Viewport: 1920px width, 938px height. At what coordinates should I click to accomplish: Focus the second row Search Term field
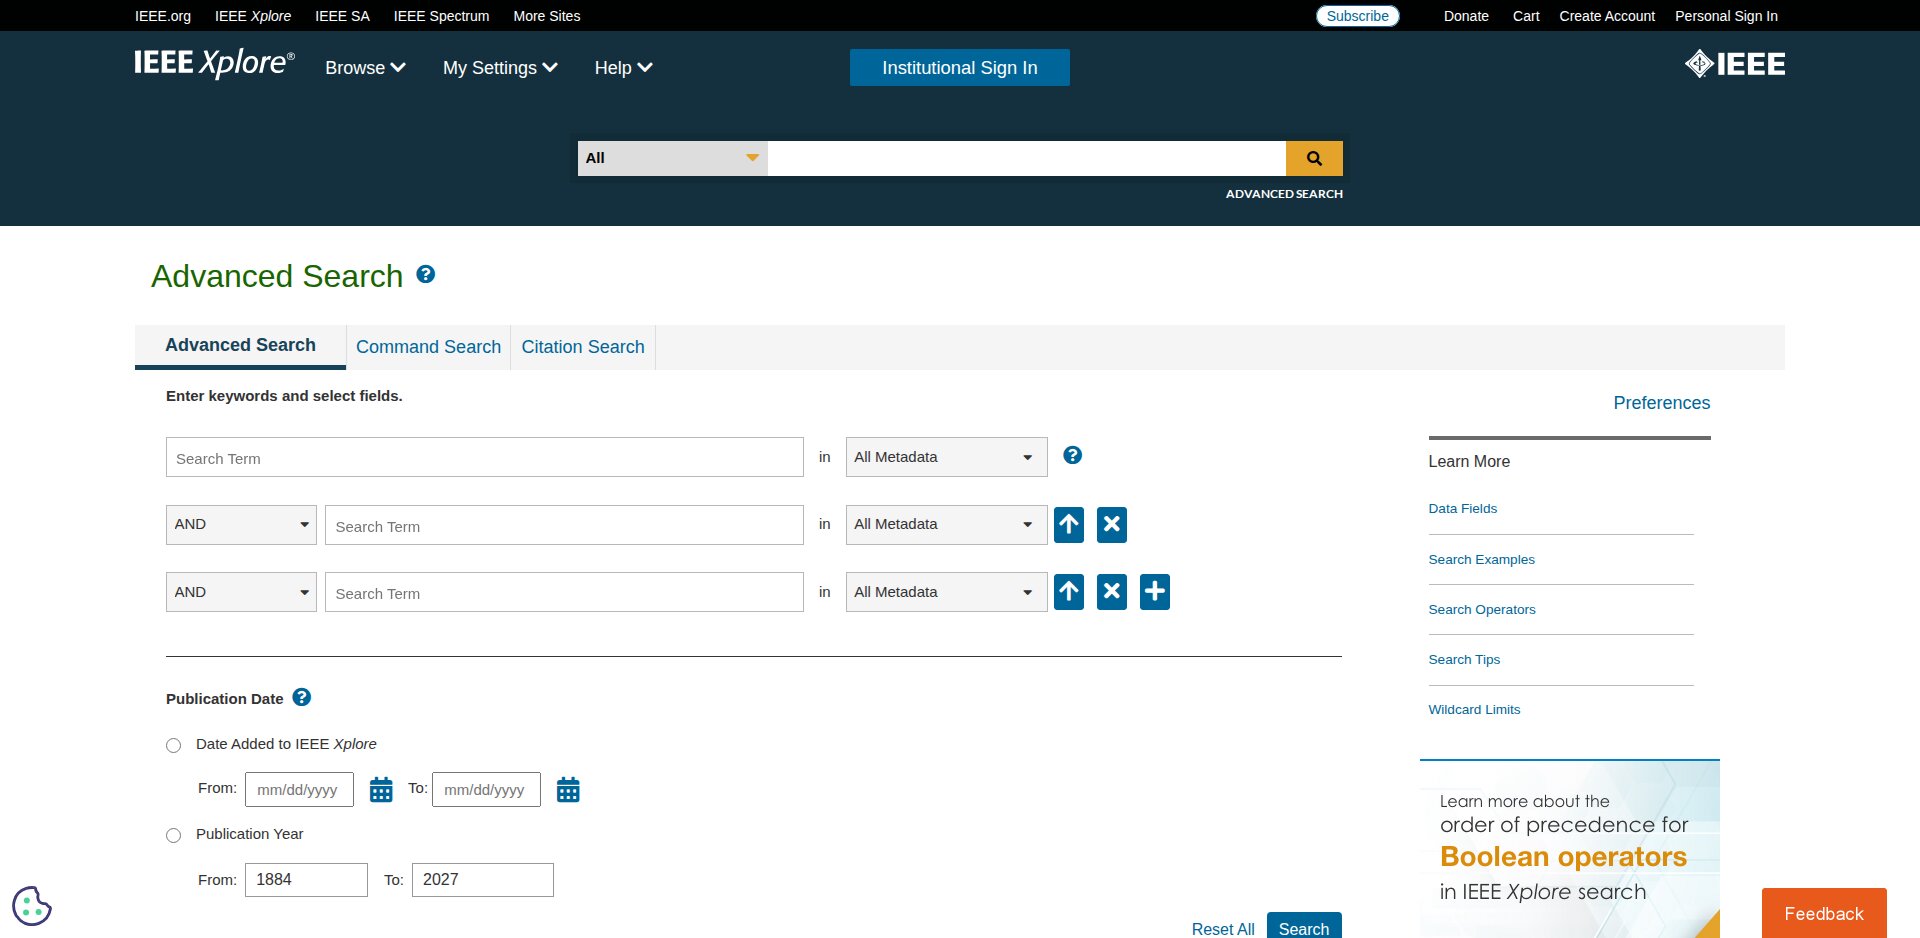tap(564, 525)
